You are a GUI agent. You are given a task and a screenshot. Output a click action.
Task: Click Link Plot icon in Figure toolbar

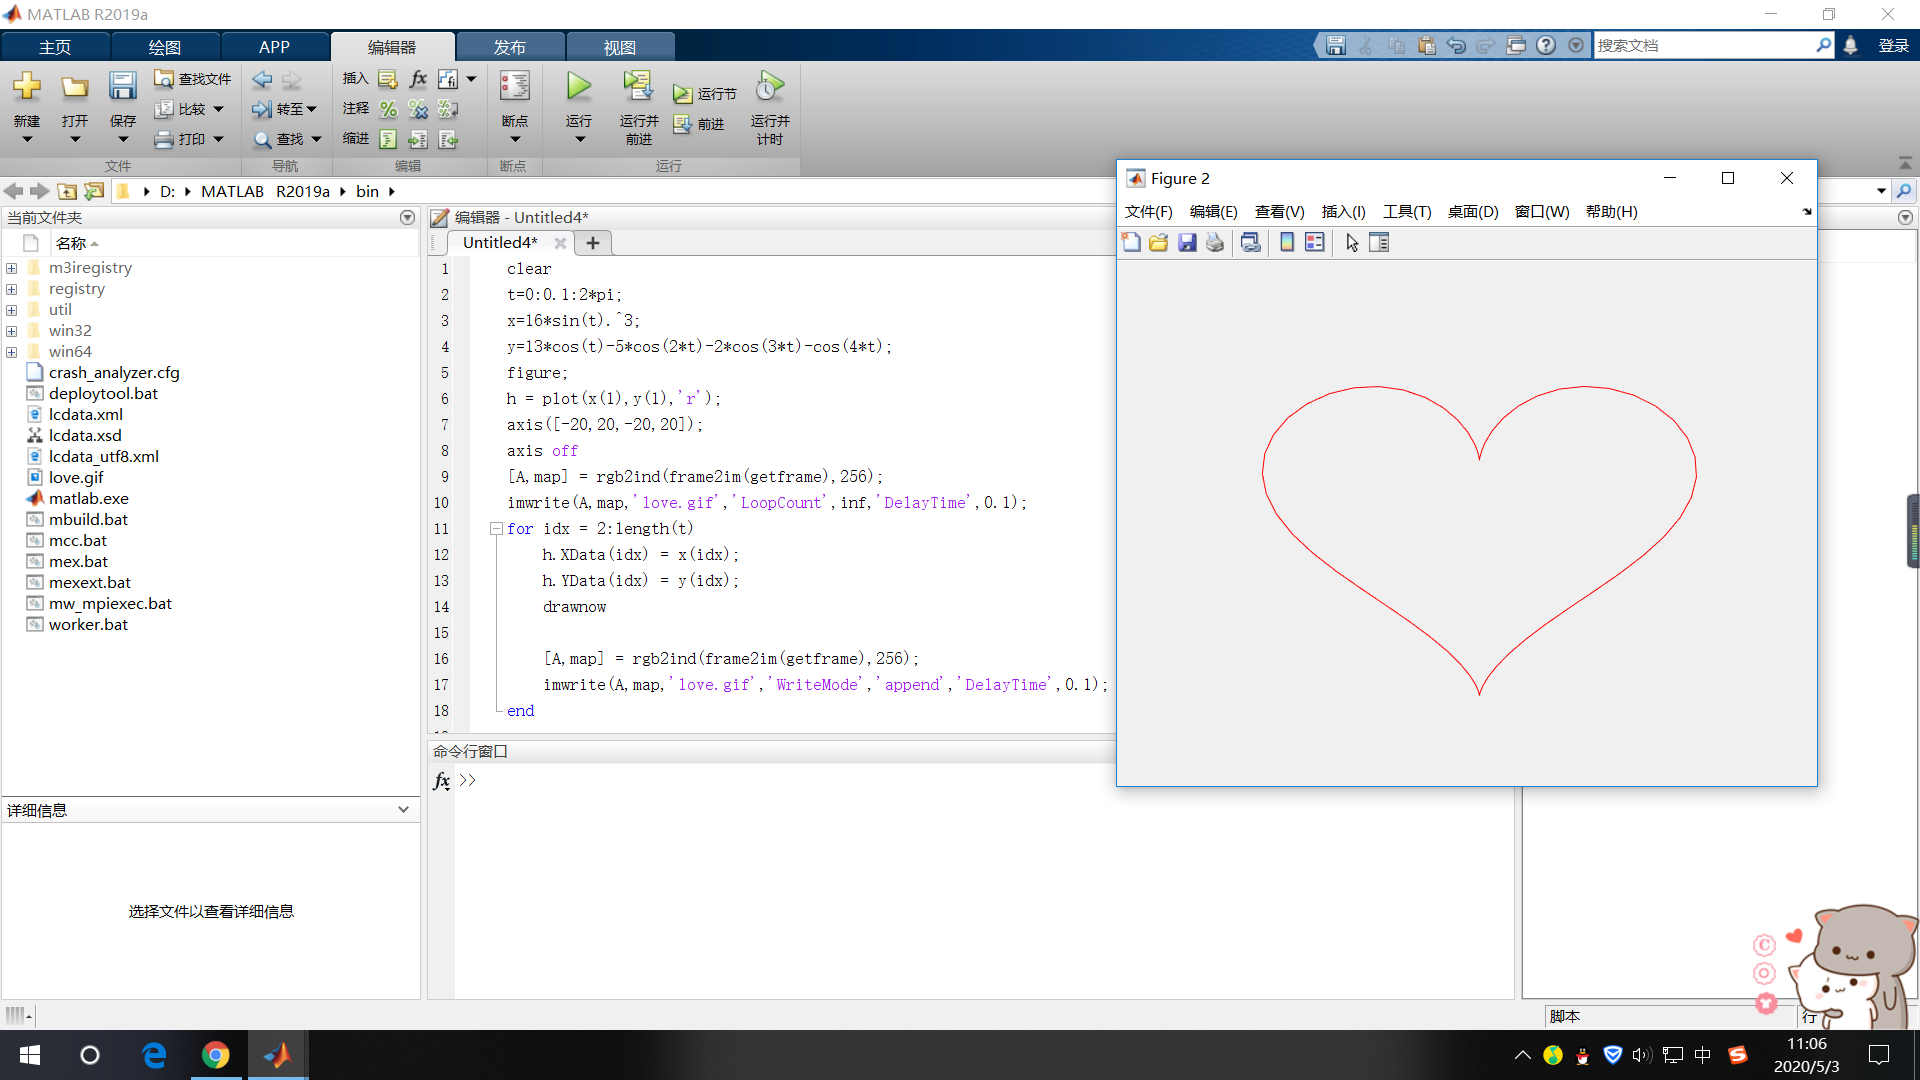(1250, 243)
